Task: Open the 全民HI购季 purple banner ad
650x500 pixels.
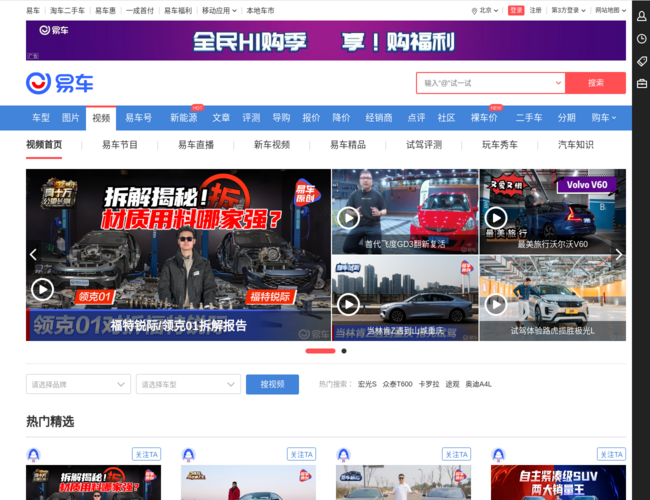Action: (326, 41)
